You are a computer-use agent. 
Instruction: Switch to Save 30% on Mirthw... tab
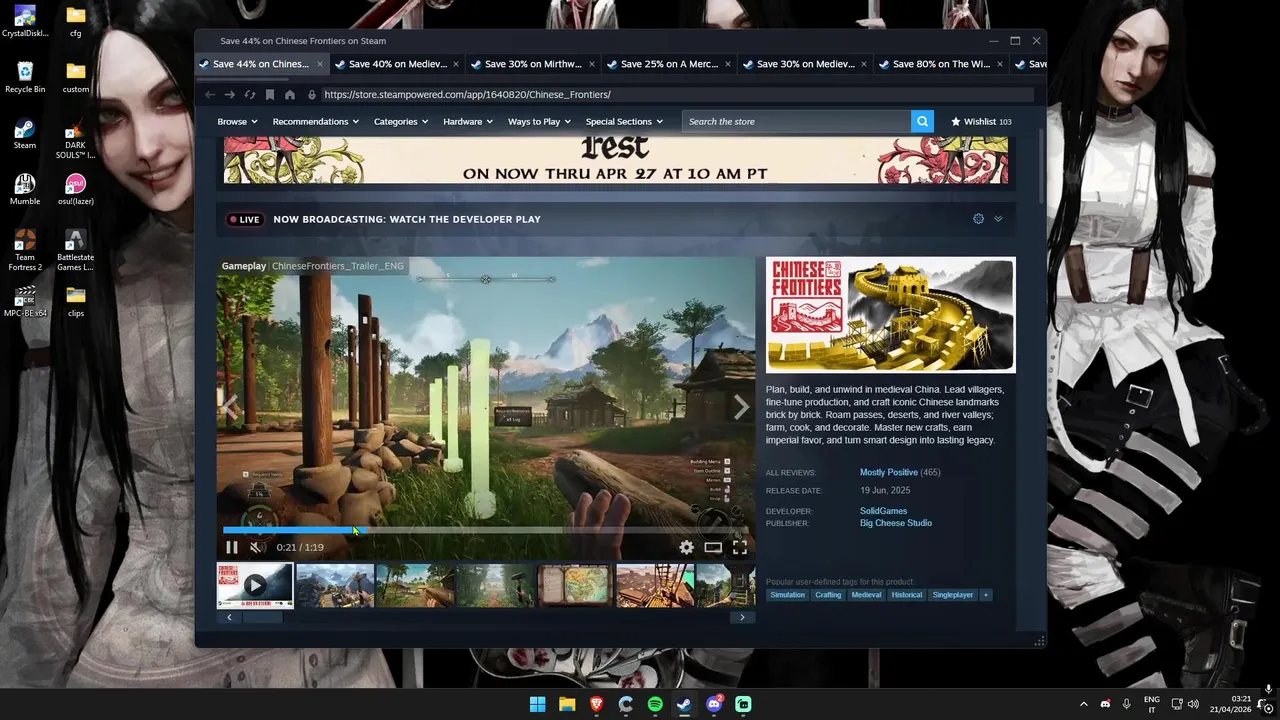click(533, 64)
